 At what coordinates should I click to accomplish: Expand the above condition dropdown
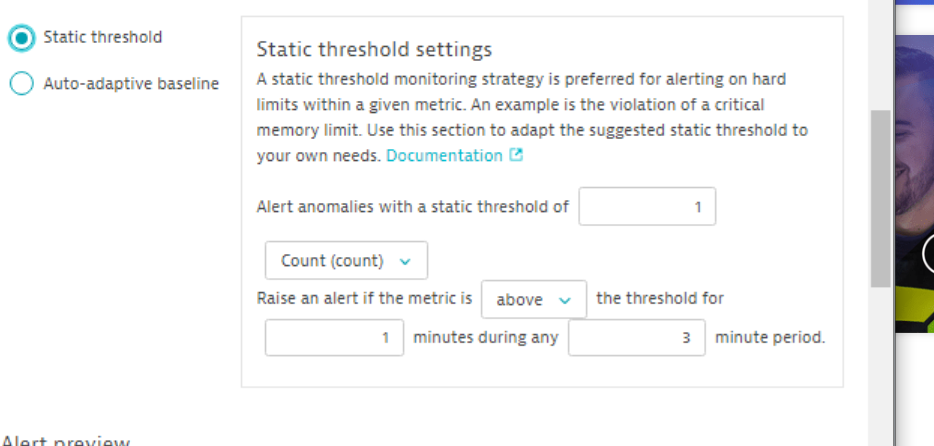[x=533, y=299]
